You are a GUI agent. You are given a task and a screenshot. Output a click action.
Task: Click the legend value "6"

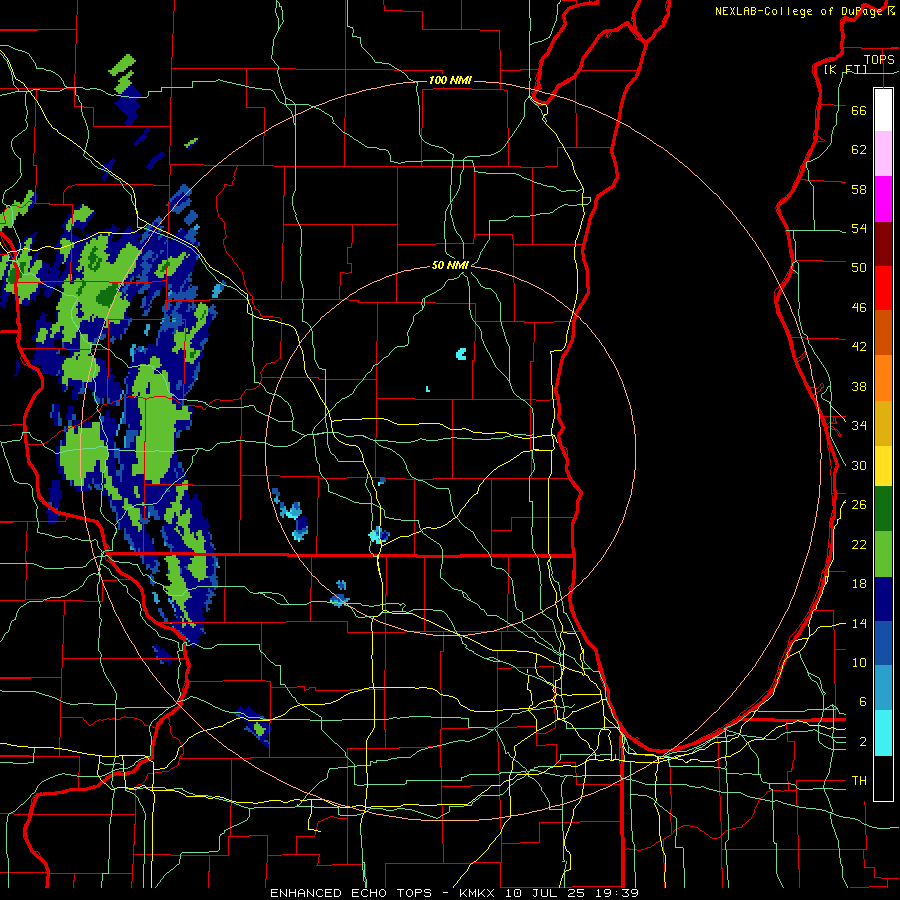(x=863, y=702)
